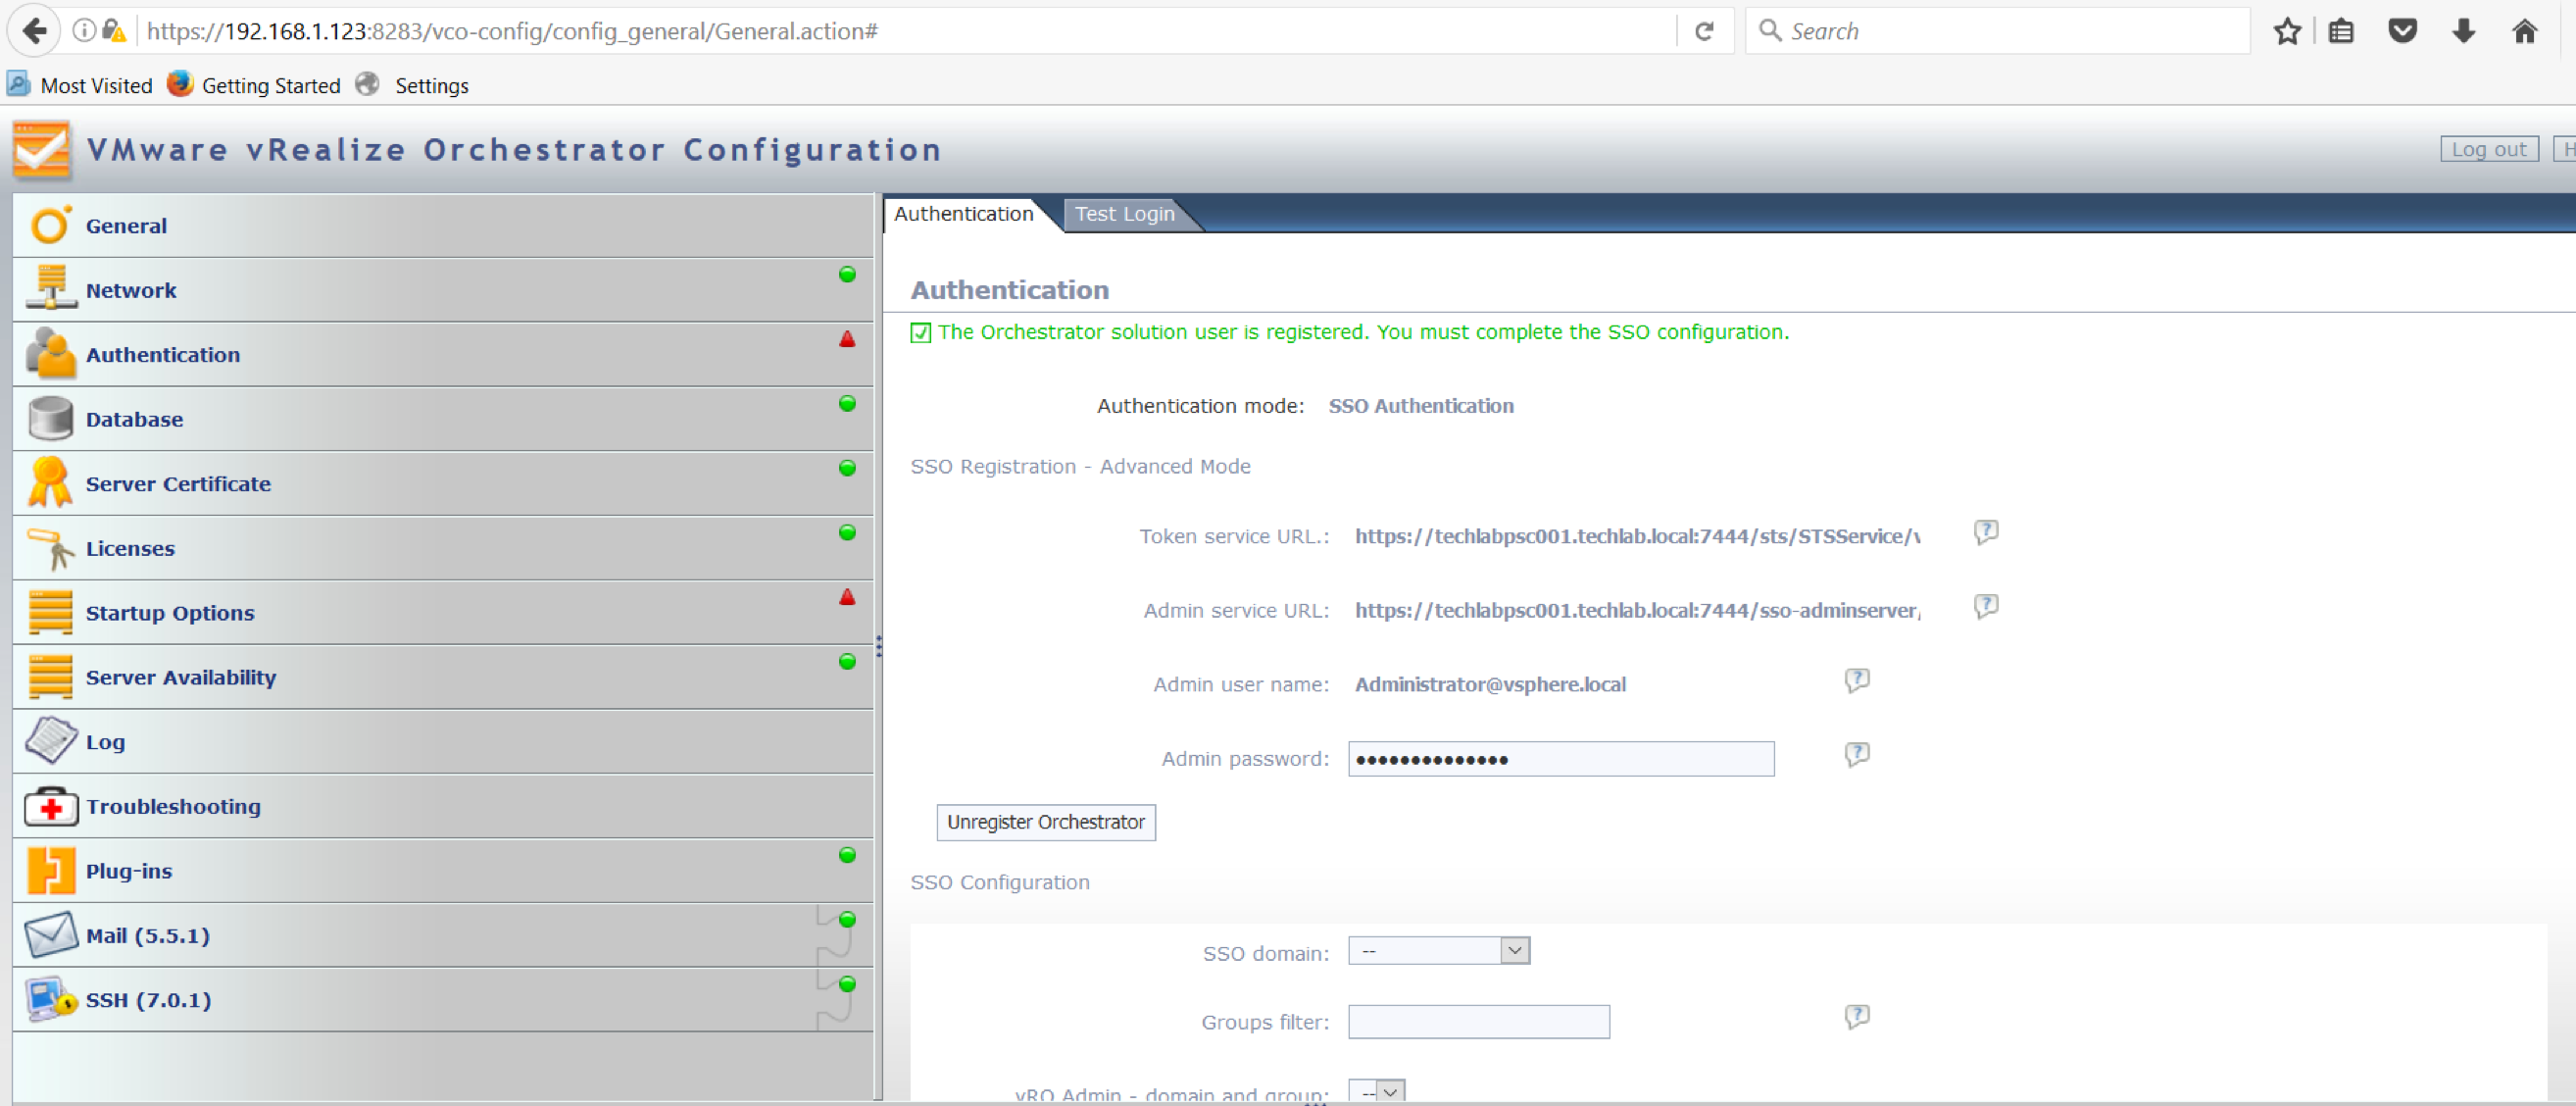This screenshot has width=2576, height=1106.
Task: Click the insecure connection lock warning icon
Action: pyautogui.click(x=114, y=31)
